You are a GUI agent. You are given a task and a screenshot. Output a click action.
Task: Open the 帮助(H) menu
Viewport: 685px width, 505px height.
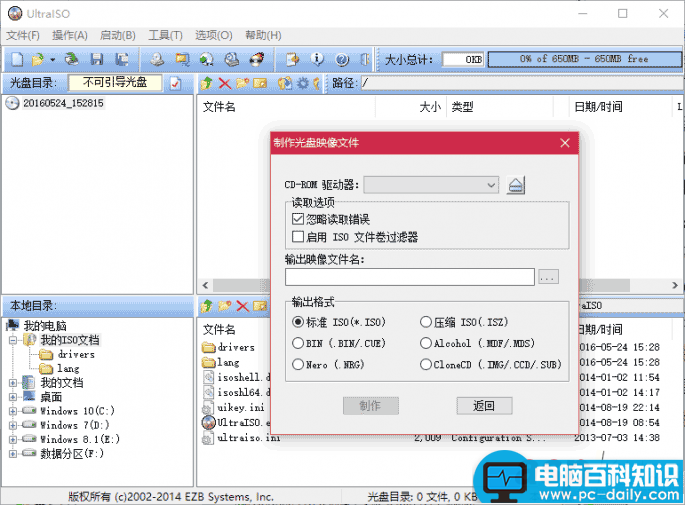click(x=263, y=35)
